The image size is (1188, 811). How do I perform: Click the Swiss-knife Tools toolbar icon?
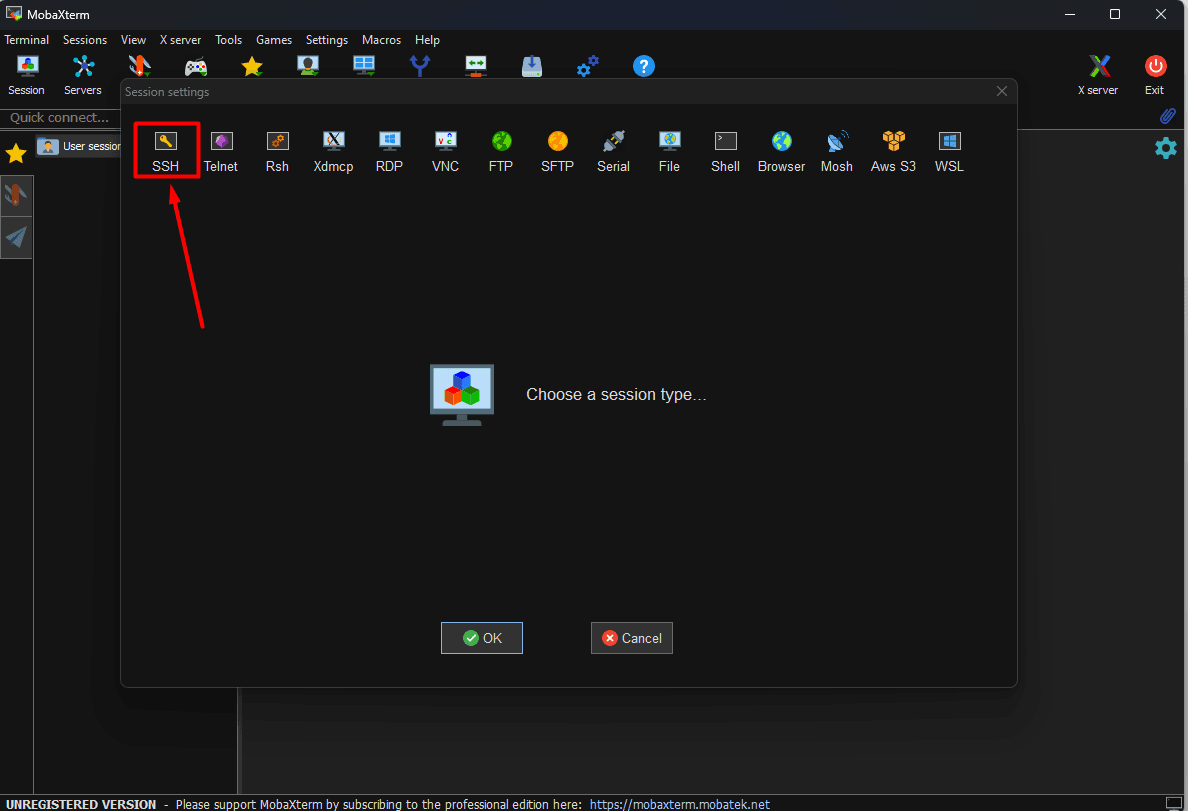coord(139,66)
